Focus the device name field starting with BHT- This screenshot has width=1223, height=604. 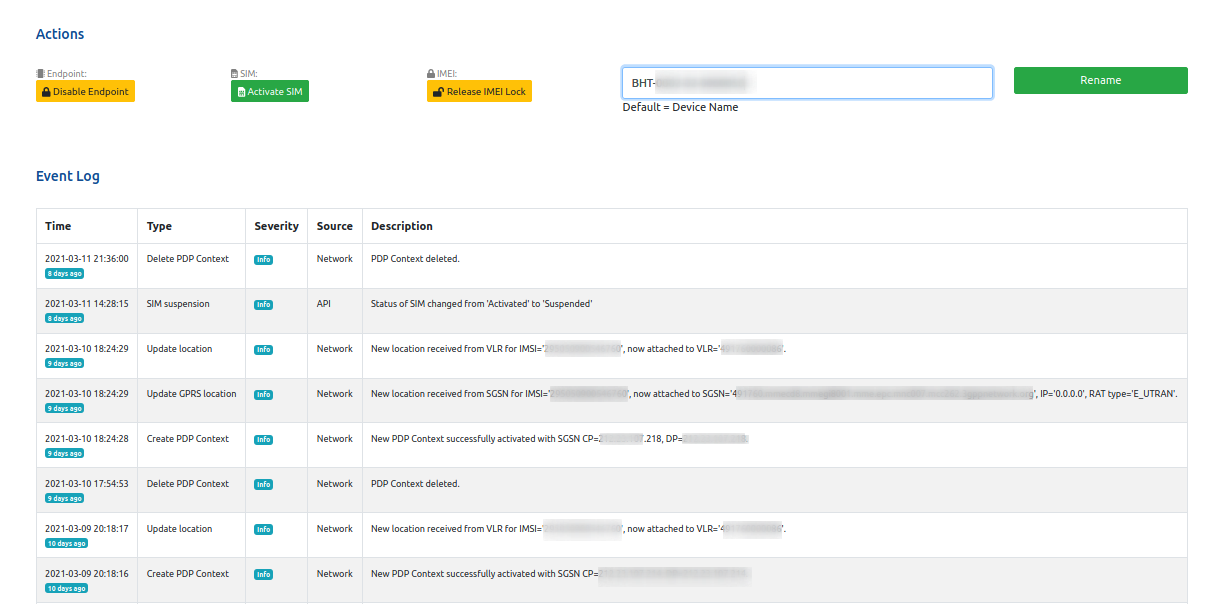pyautogui.click(x=807, y=83)
